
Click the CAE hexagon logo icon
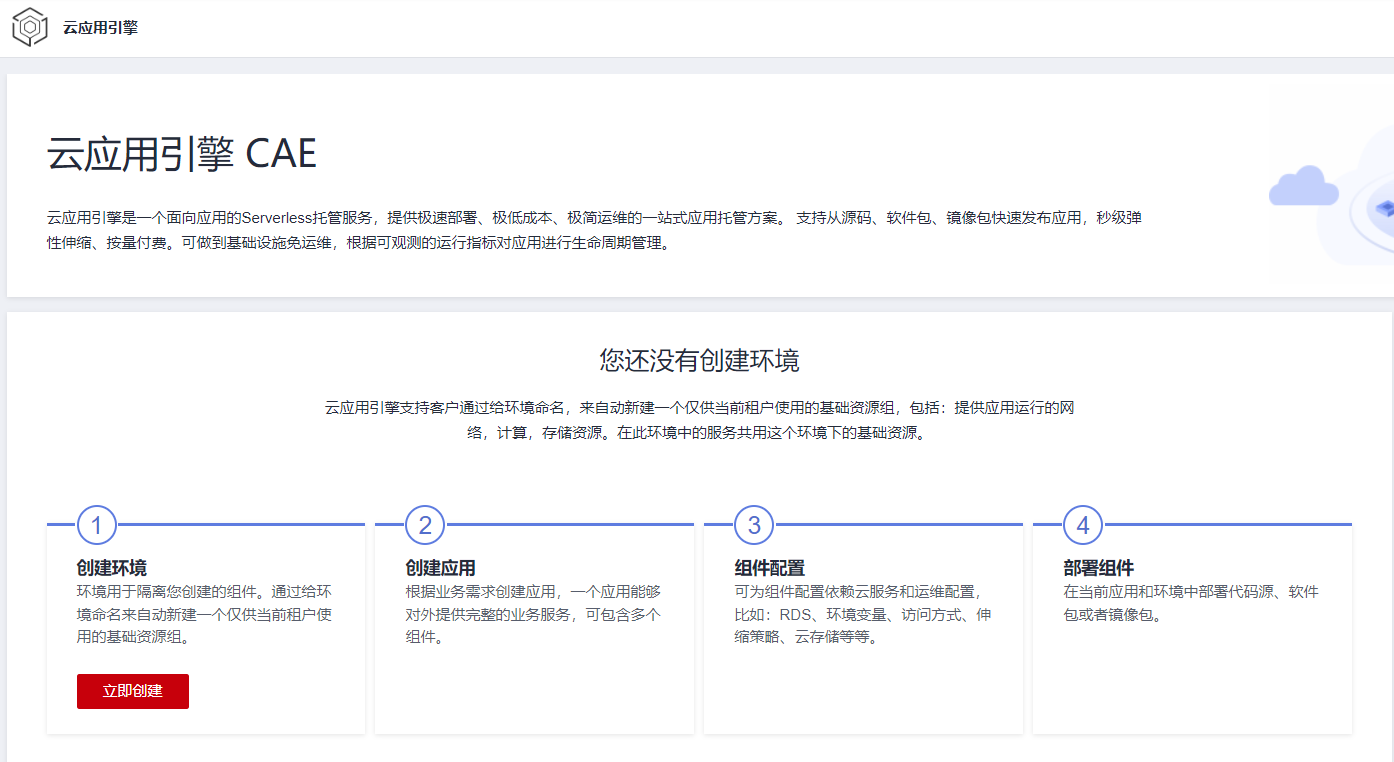click(x=30, y=27)
